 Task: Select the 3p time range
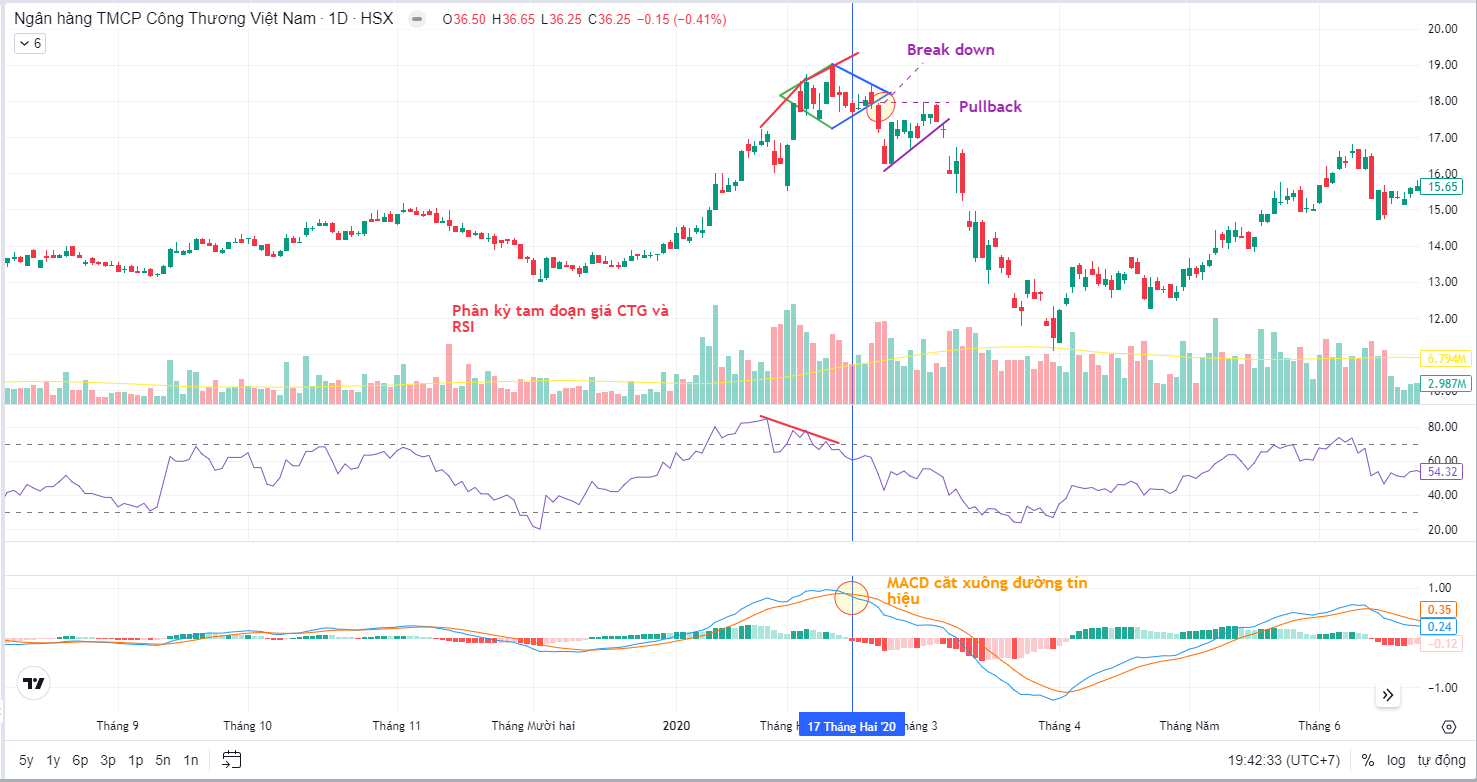pyautogui.click(x=108, y=760)
